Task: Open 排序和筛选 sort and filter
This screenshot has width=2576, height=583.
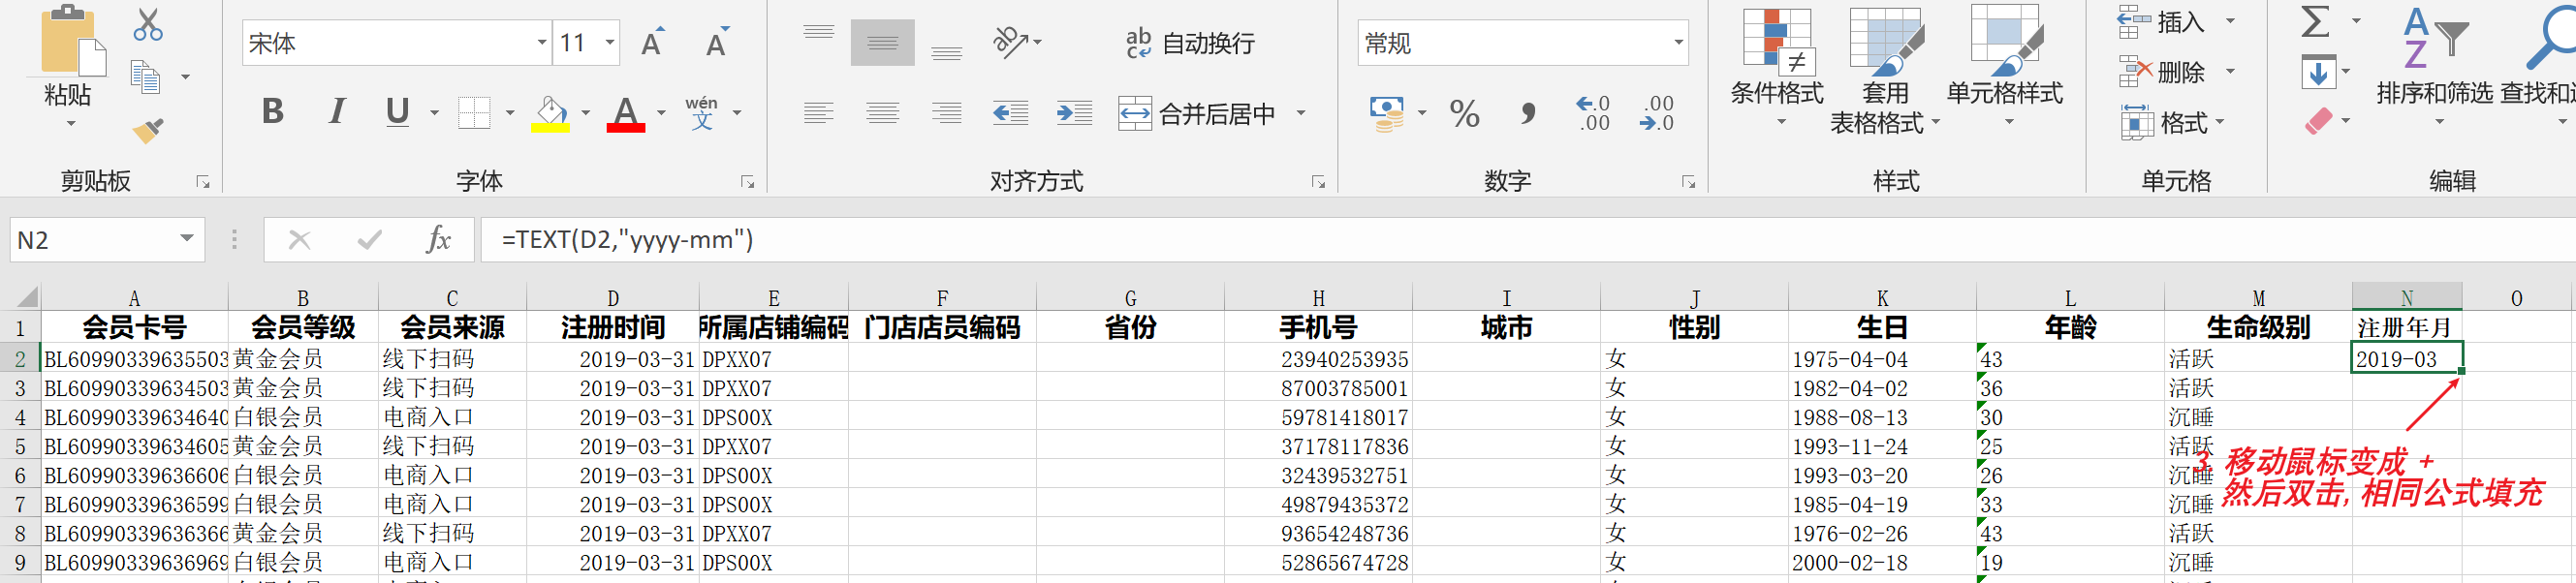Action: pyautogui.click(x=2435, y=65)
